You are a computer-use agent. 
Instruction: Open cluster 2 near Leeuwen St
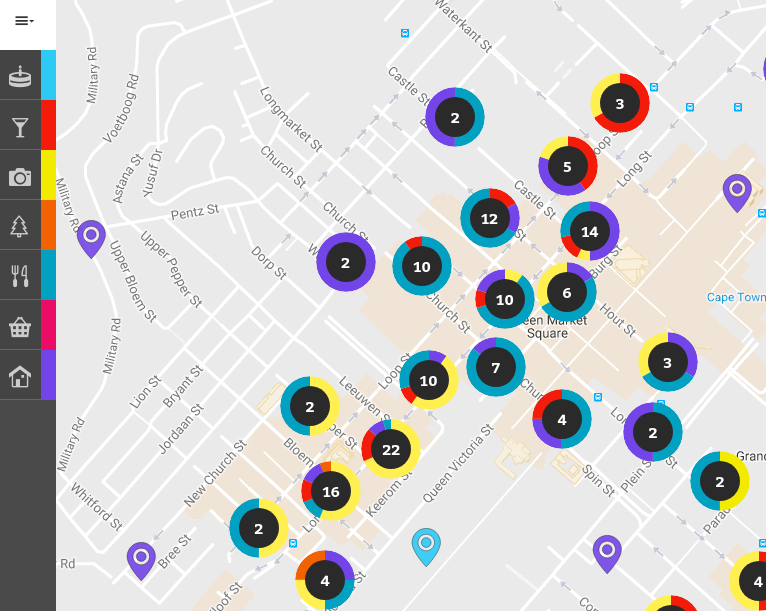click(310, 406)
